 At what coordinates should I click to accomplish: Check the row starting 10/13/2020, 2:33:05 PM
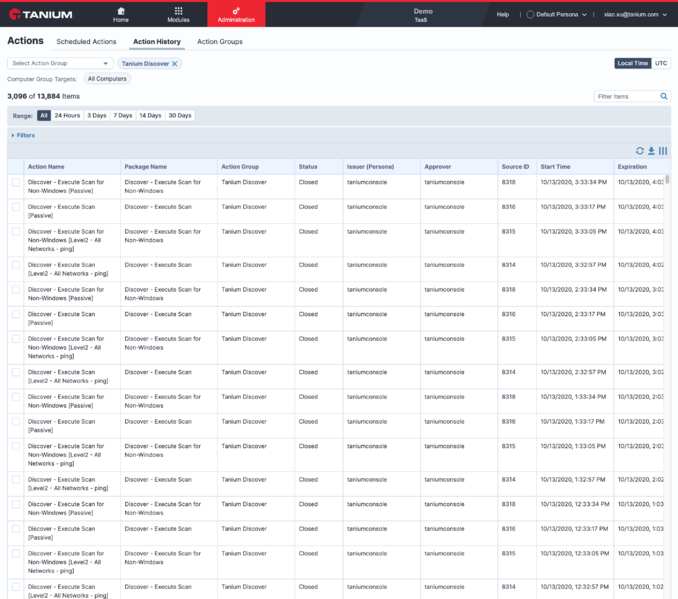point(16,339)
